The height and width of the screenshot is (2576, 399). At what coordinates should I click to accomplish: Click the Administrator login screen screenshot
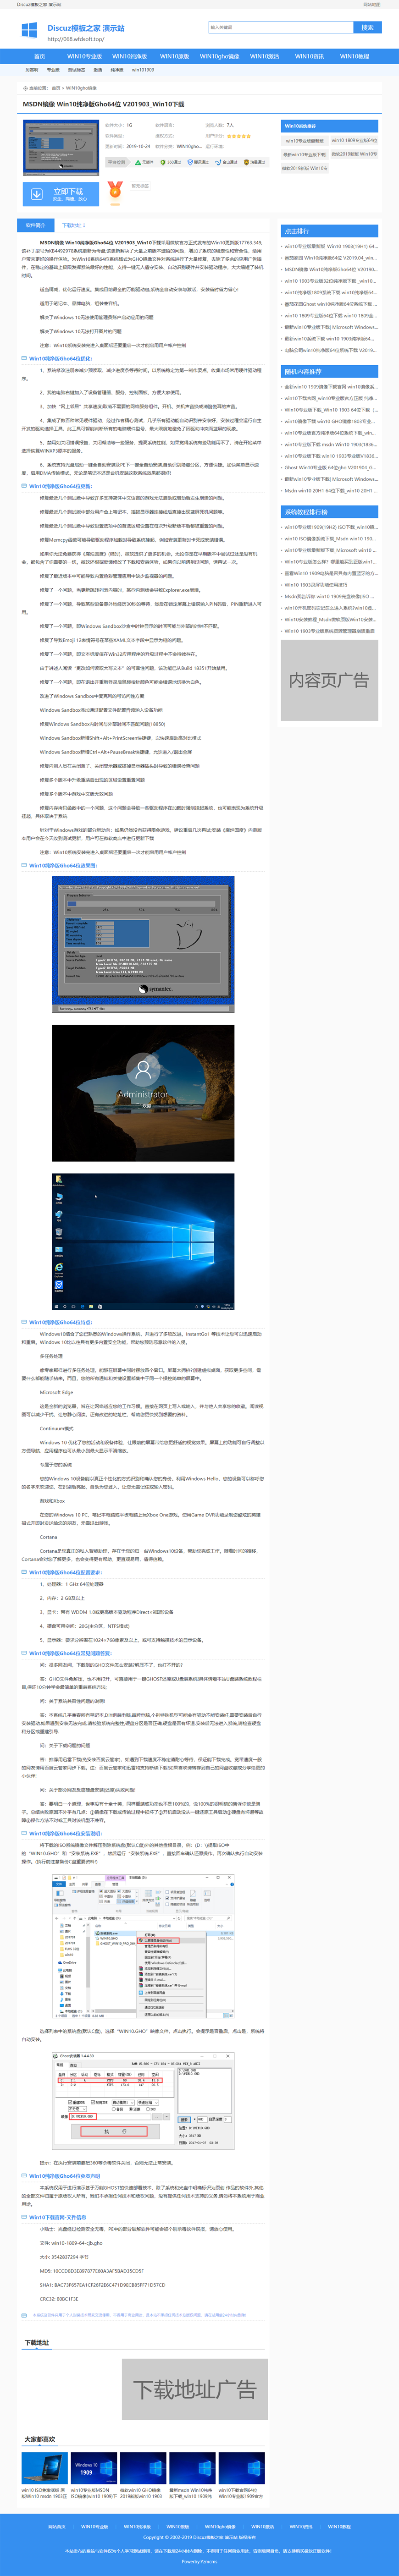pyautogui.click(x=143, y=1094)
